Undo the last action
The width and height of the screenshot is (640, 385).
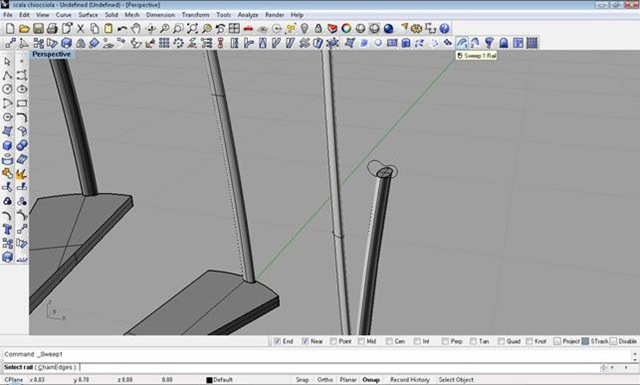122,29
